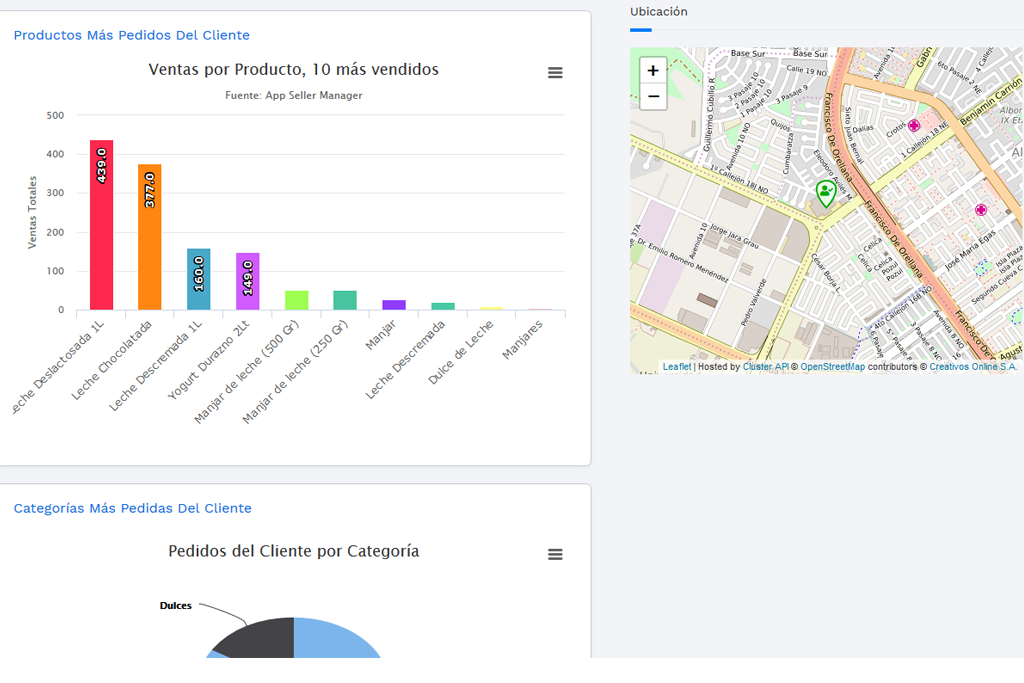Viewport: 1024px width, 683px height.
Task: Click the Pedidos del Cliente por Categoría title
Action: [294, 551]
